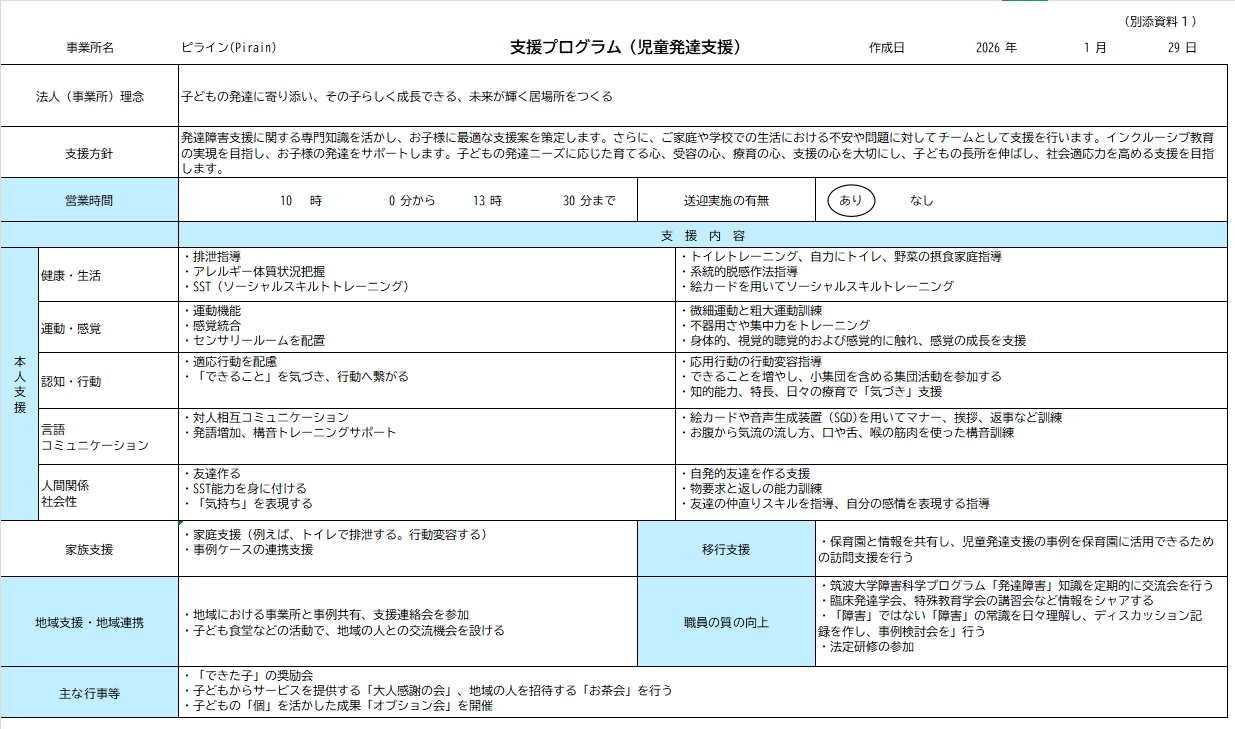This screenshot has width=1235, height=729.
Task: Click the 事業所名 label cell
Action: (x=90, y=47)
